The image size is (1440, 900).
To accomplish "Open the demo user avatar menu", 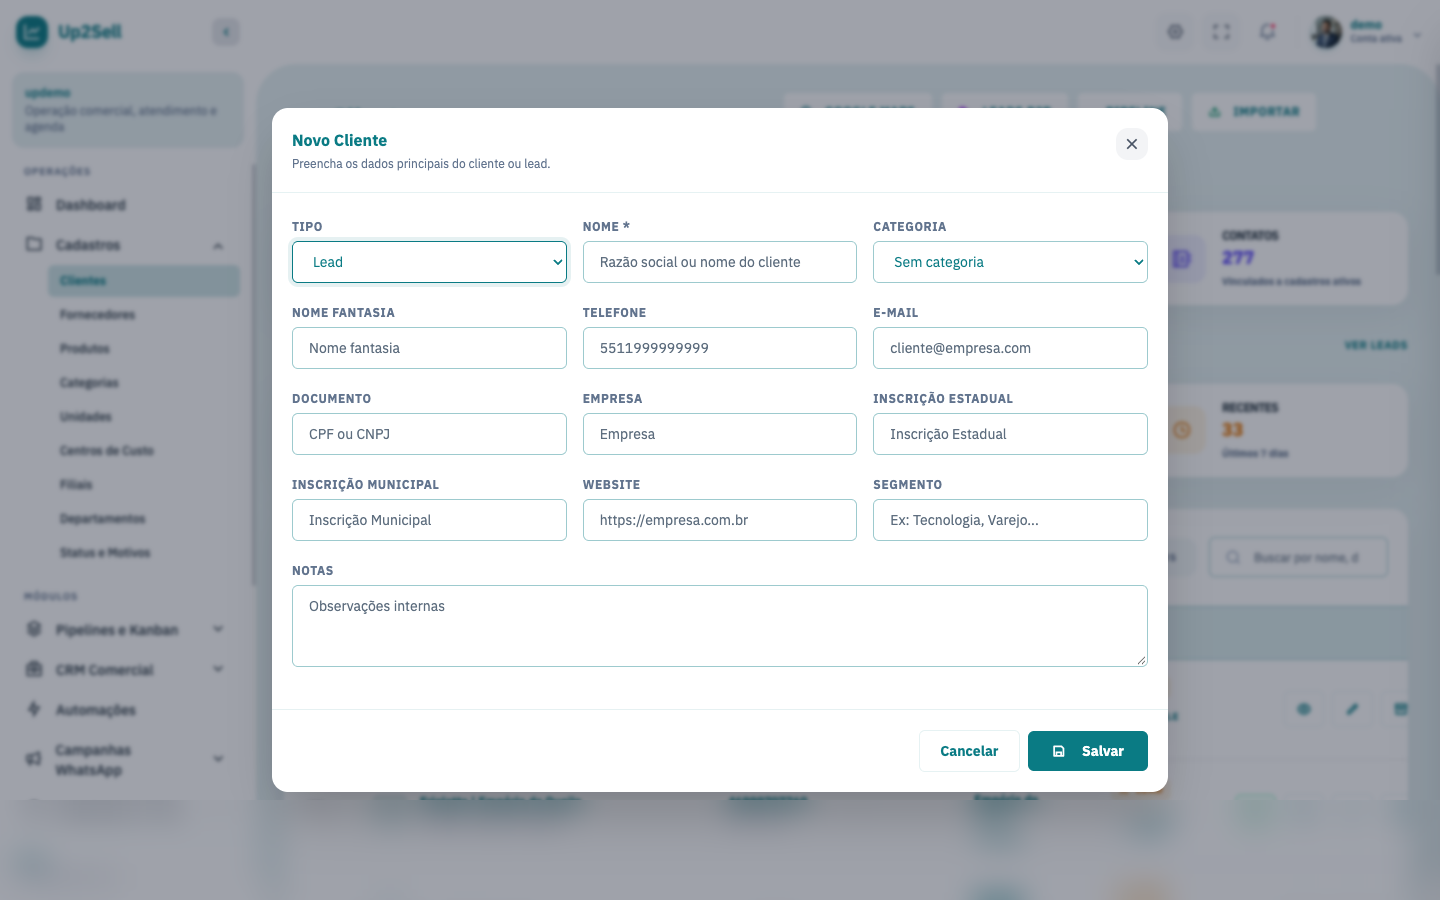I will point(1367,32).
